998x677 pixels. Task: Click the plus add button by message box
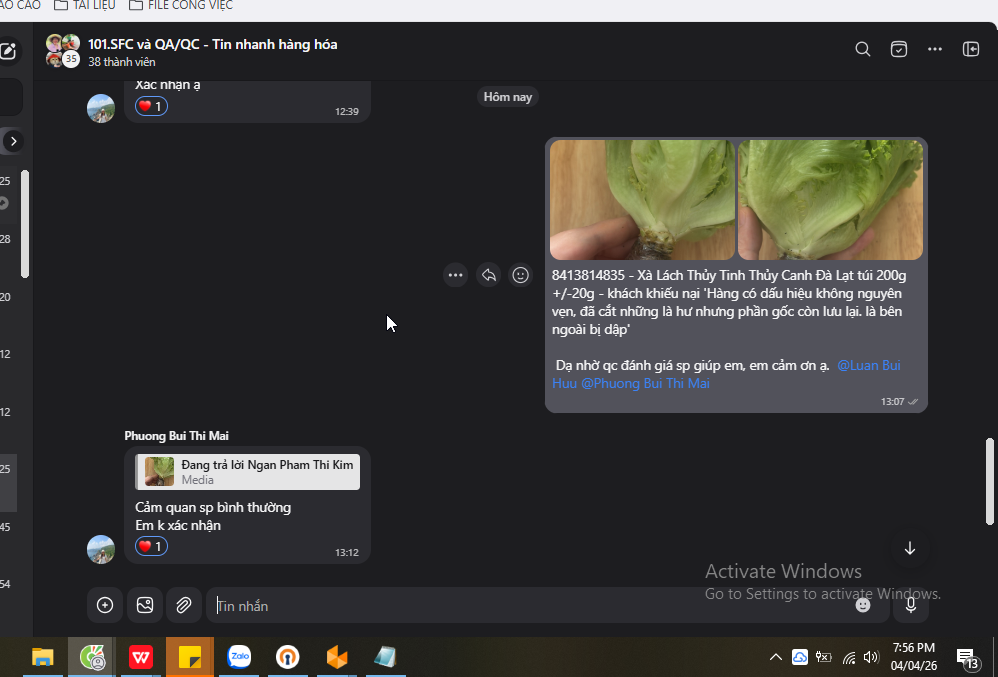coord(104,605)
